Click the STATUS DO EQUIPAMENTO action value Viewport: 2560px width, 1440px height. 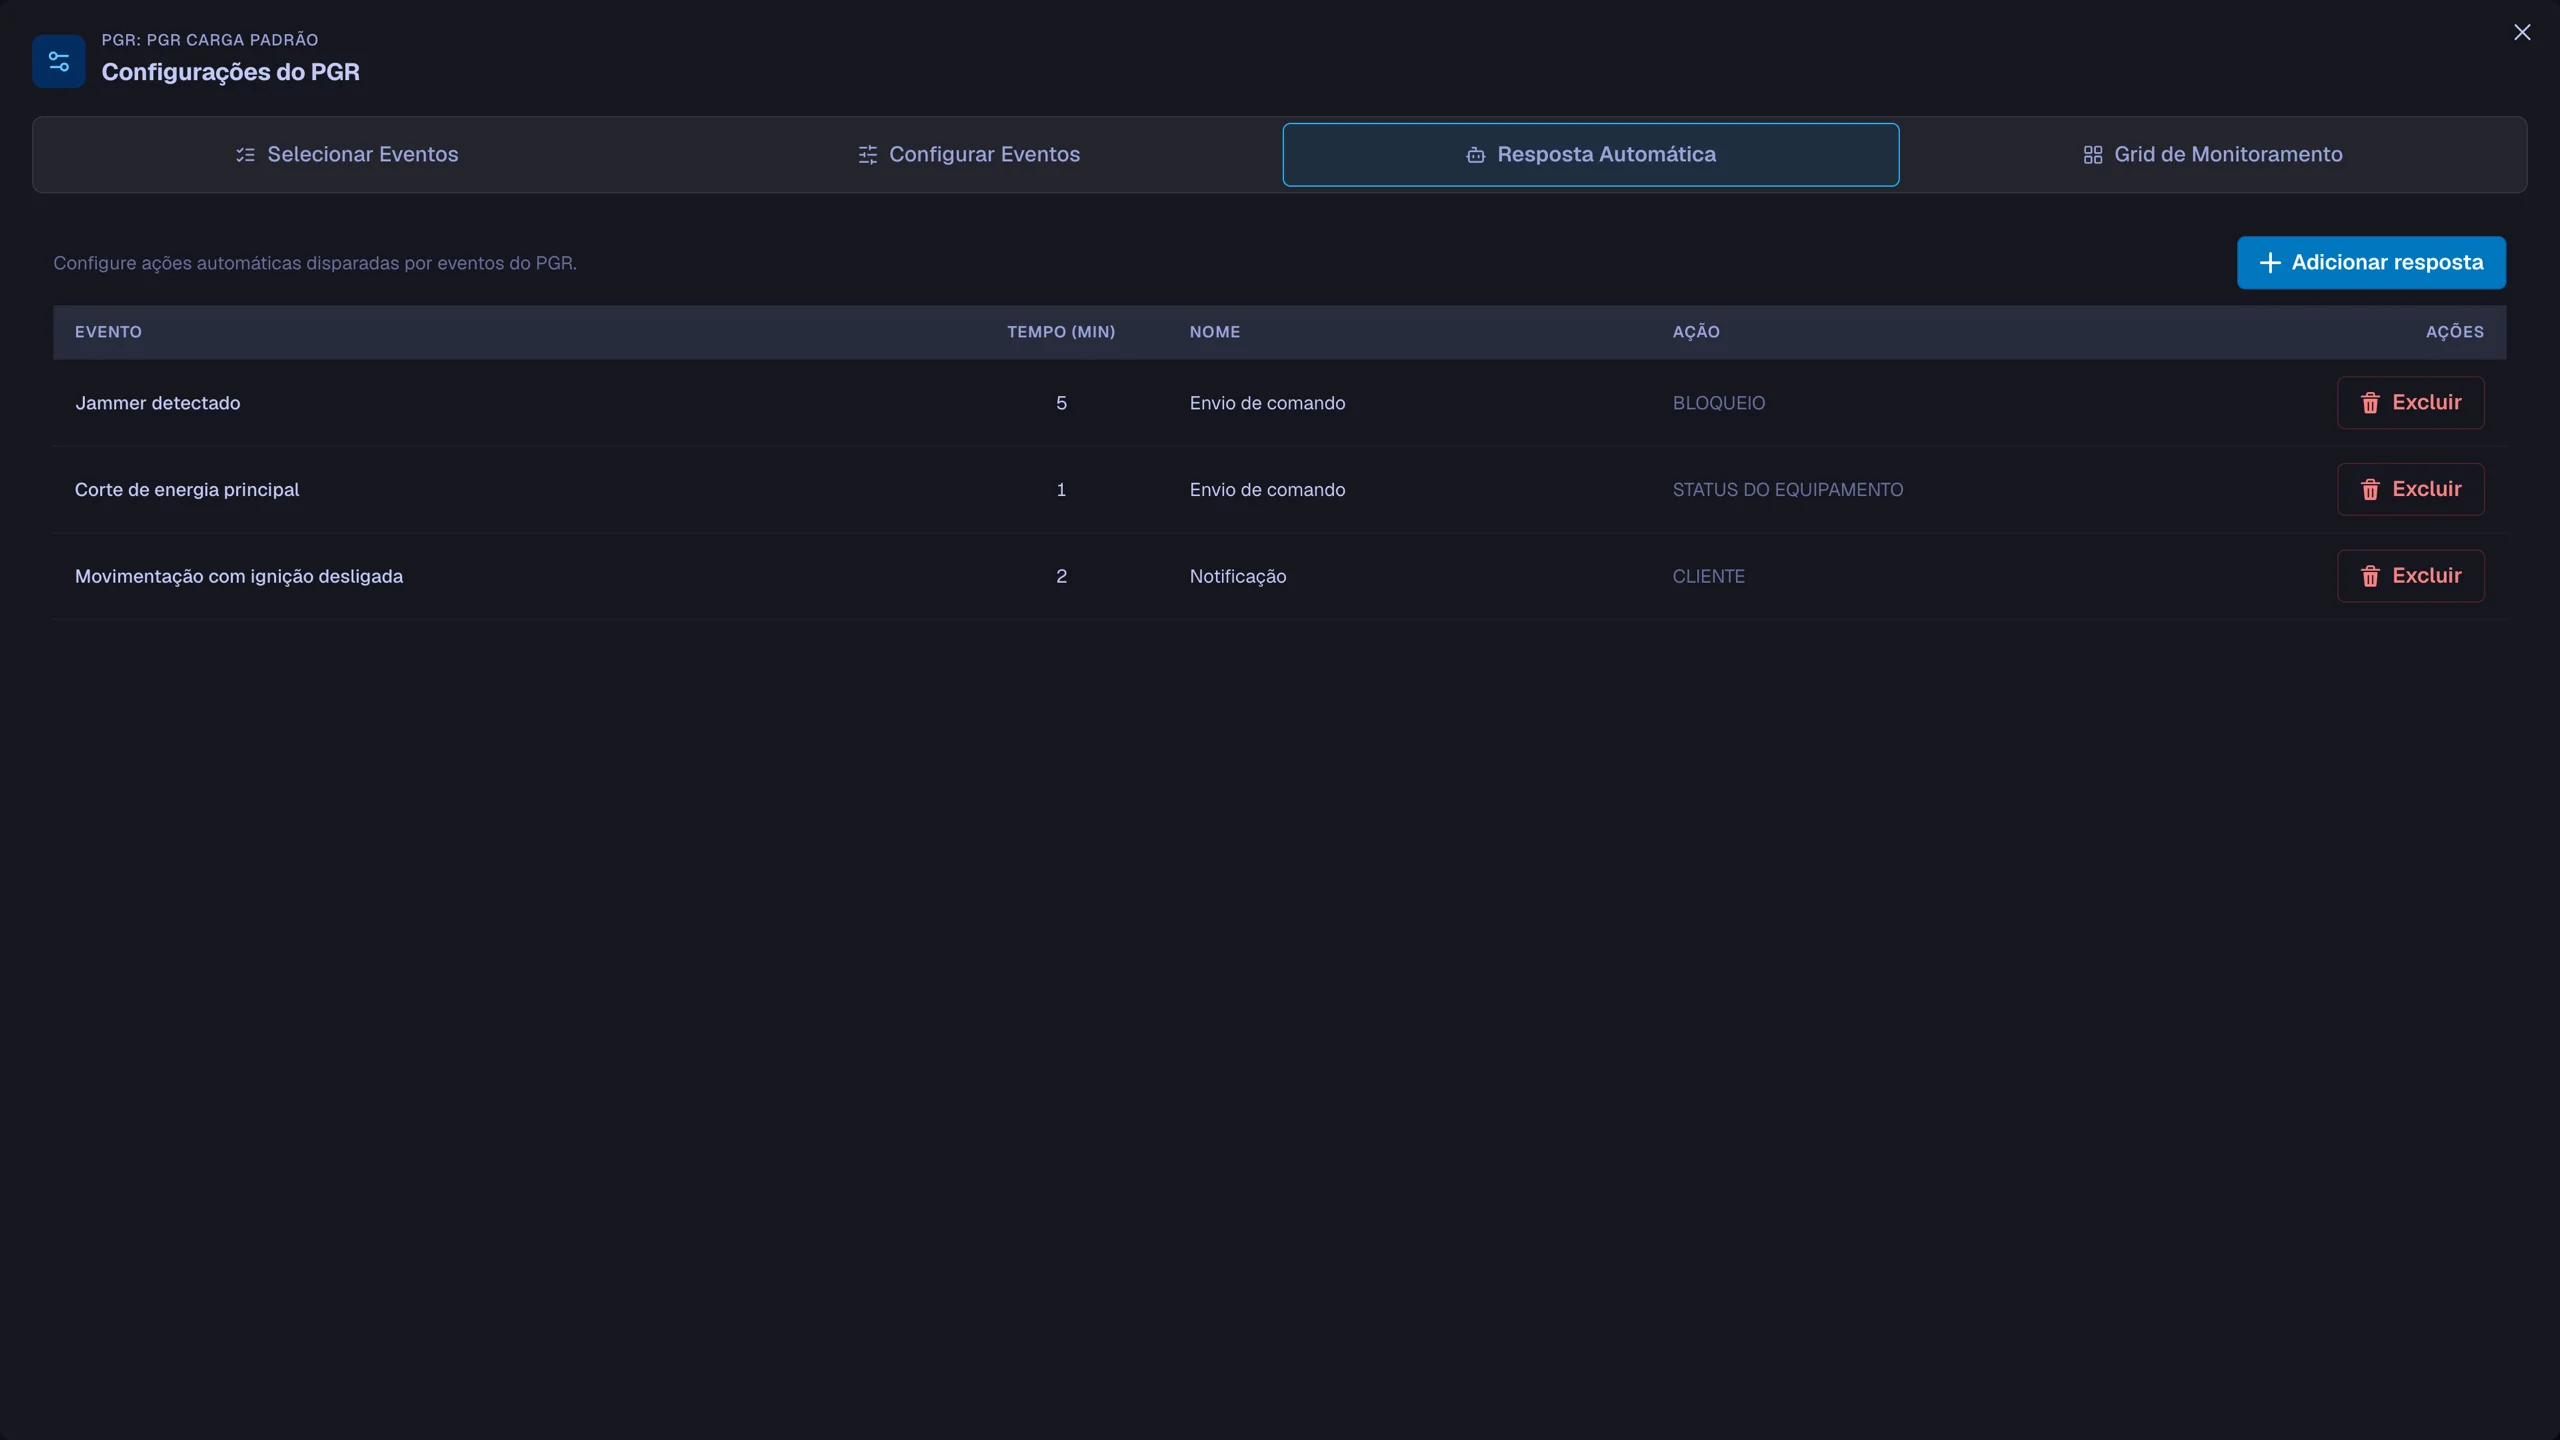(1788, 490)
